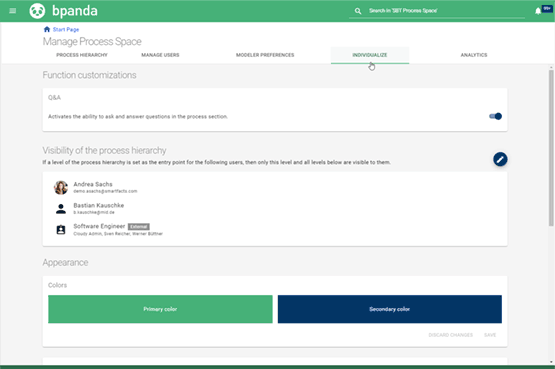Switch to the Process Hierarchy tab
The width and height of the screenshot is (555, 369).
click(x=82, y=55)
